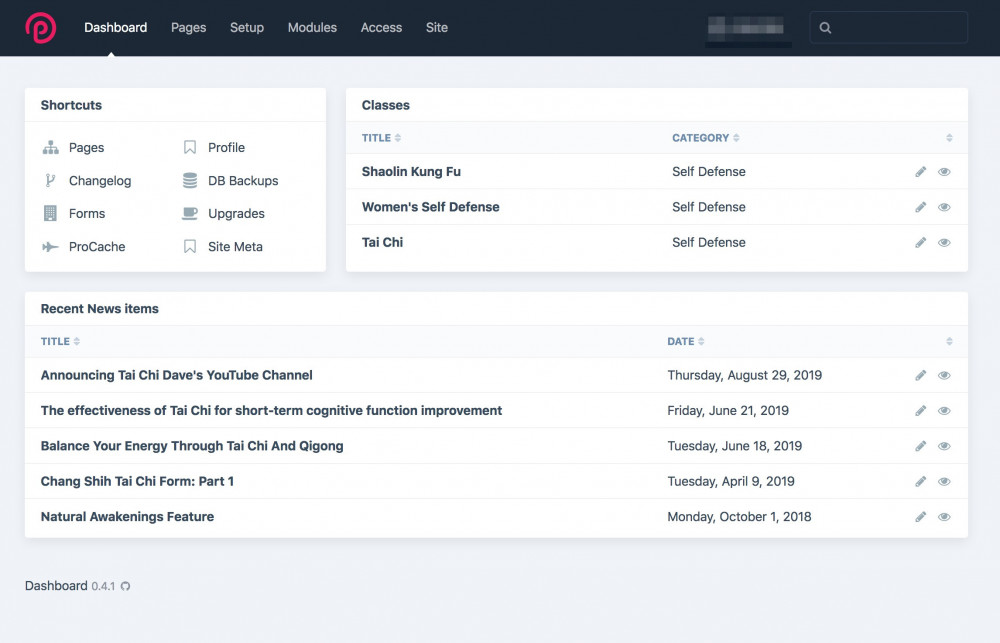Sort Classes table by Category column
The image size is (1000, 643).
click(706, 138)
